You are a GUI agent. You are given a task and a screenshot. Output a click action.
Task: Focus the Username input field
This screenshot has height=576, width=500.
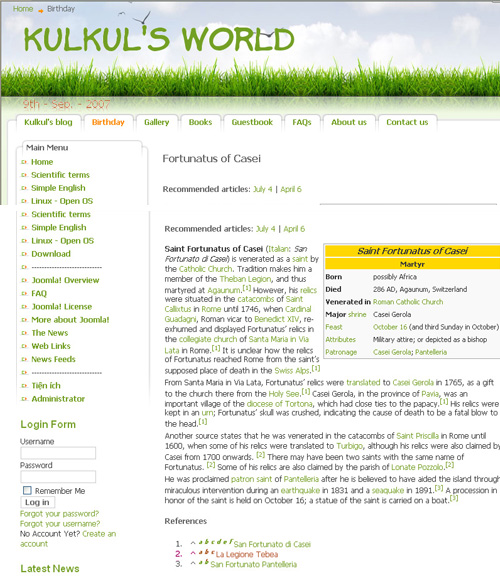pyautogui.click(x=58, y=453)
